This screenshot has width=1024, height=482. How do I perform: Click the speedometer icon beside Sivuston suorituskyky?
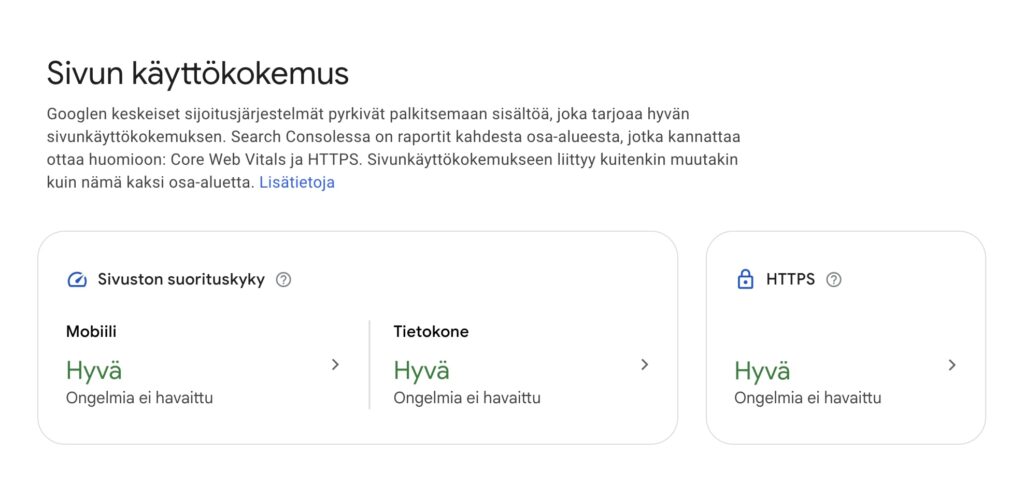click(77, 280)
